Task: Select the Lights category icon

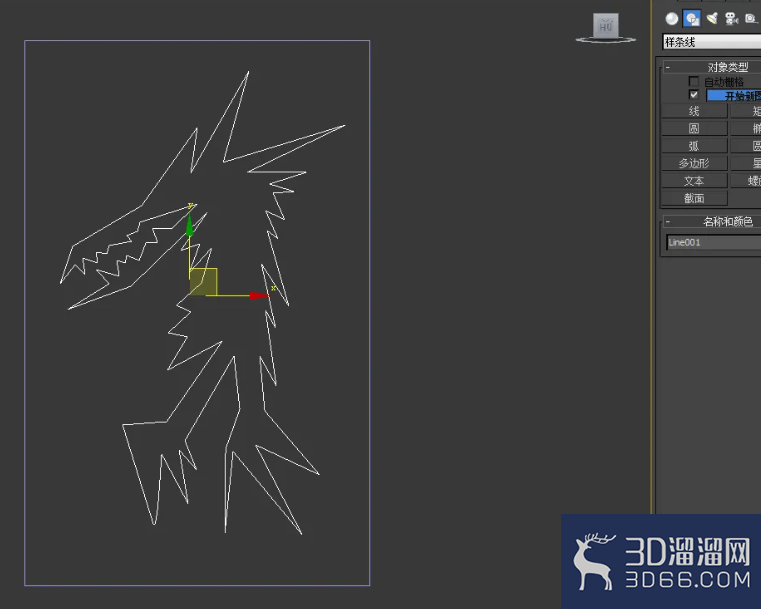Action: 712,18
